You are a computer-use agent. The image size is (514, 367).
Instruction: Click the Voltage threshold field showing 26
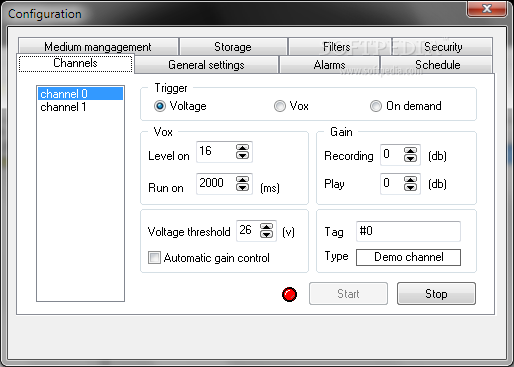(248, 231)
